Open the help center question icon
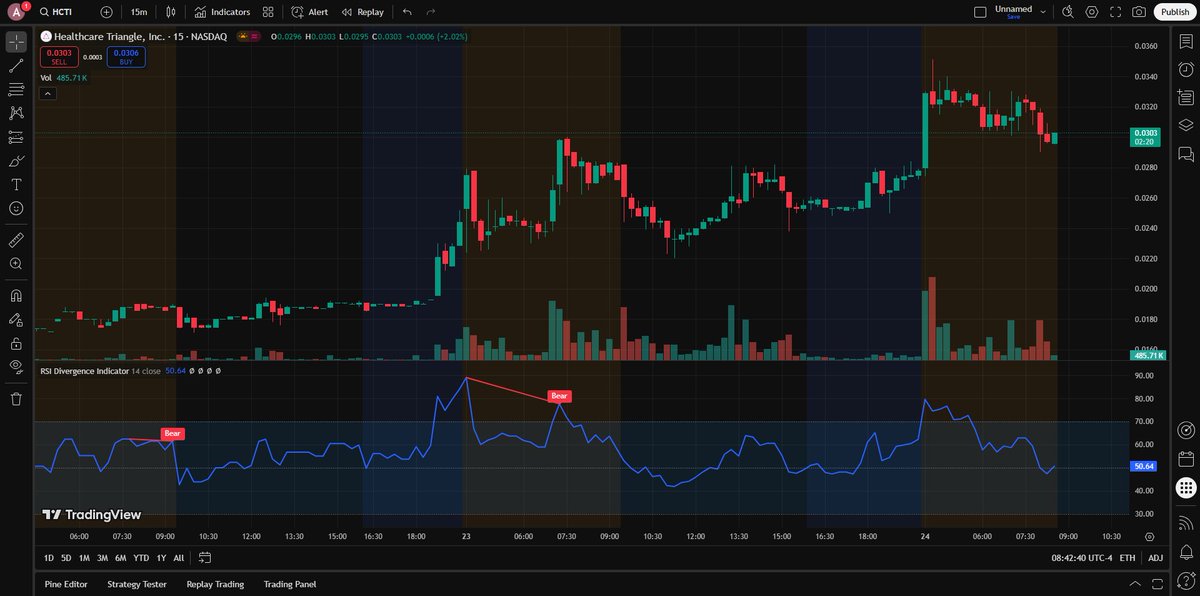Viewport: 1200px width, 596px height. click(1186, 581)
